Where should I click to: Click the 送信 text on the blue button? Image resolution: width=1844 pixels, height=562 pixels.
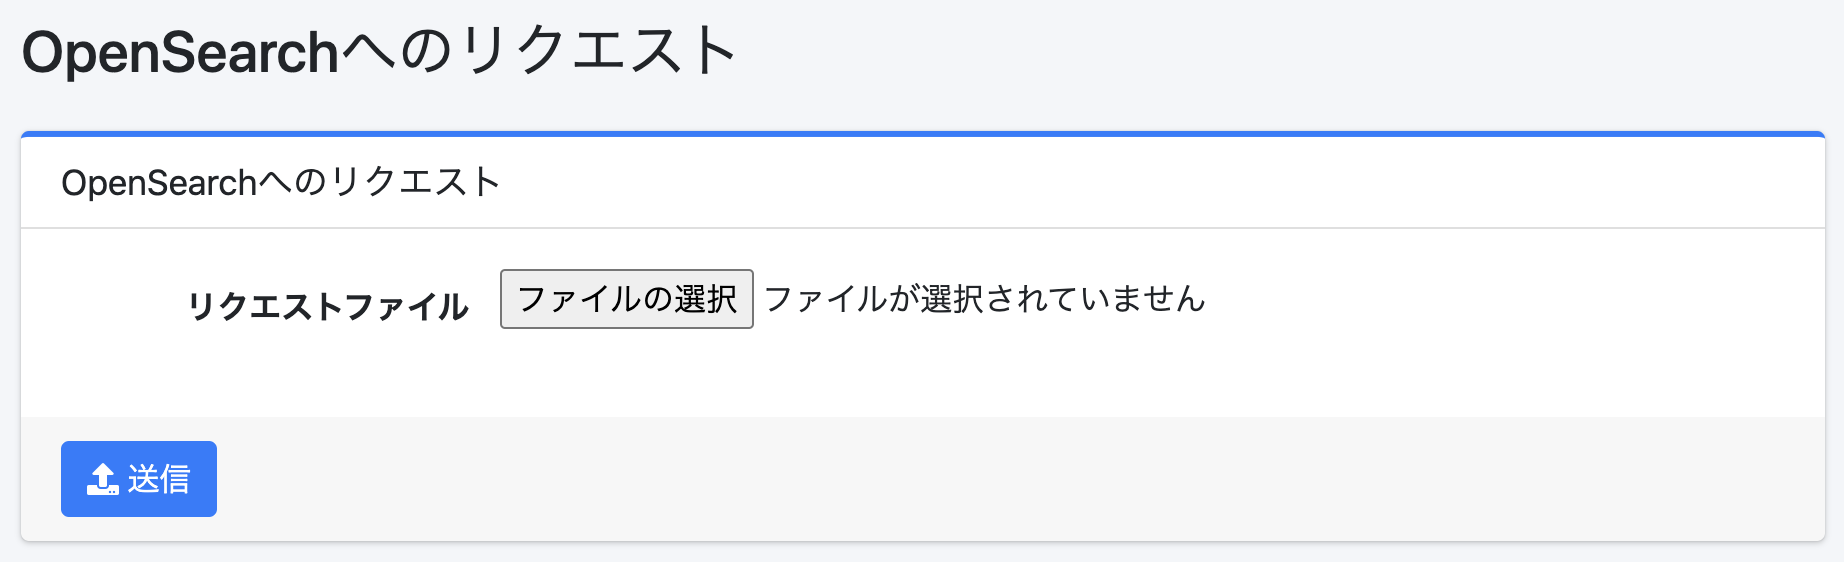(x=159, y=479)
